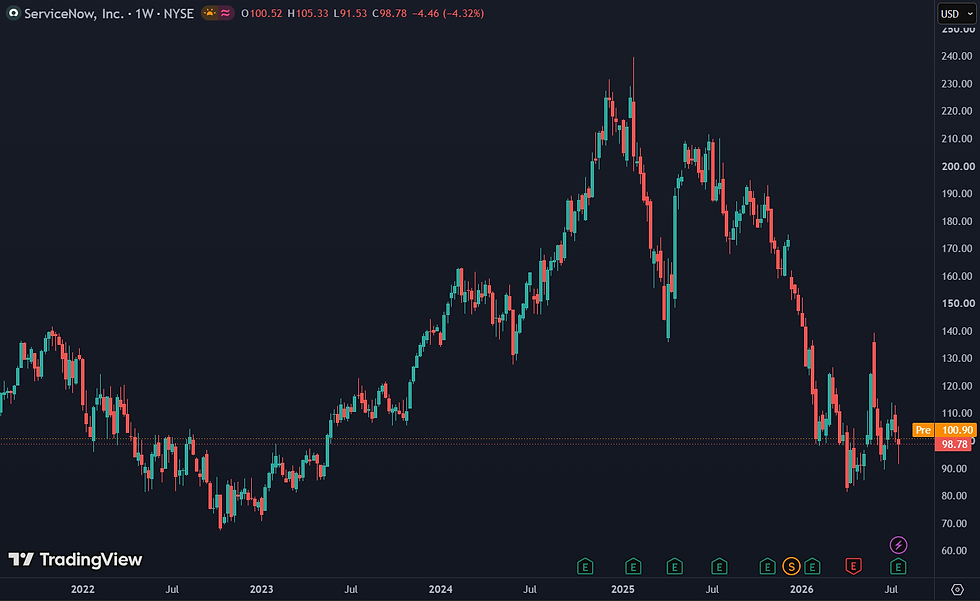980x601 pixels.
Task: Click the orange Pre 100.90 price label
Action: click(x=944, y=430)
